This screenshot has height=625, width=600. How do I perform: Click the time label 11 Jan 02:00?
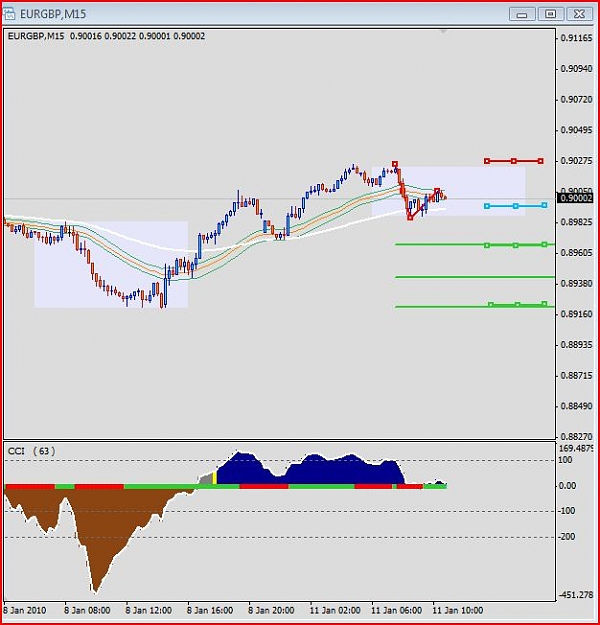pyautogui.click(x=335, y=610)
